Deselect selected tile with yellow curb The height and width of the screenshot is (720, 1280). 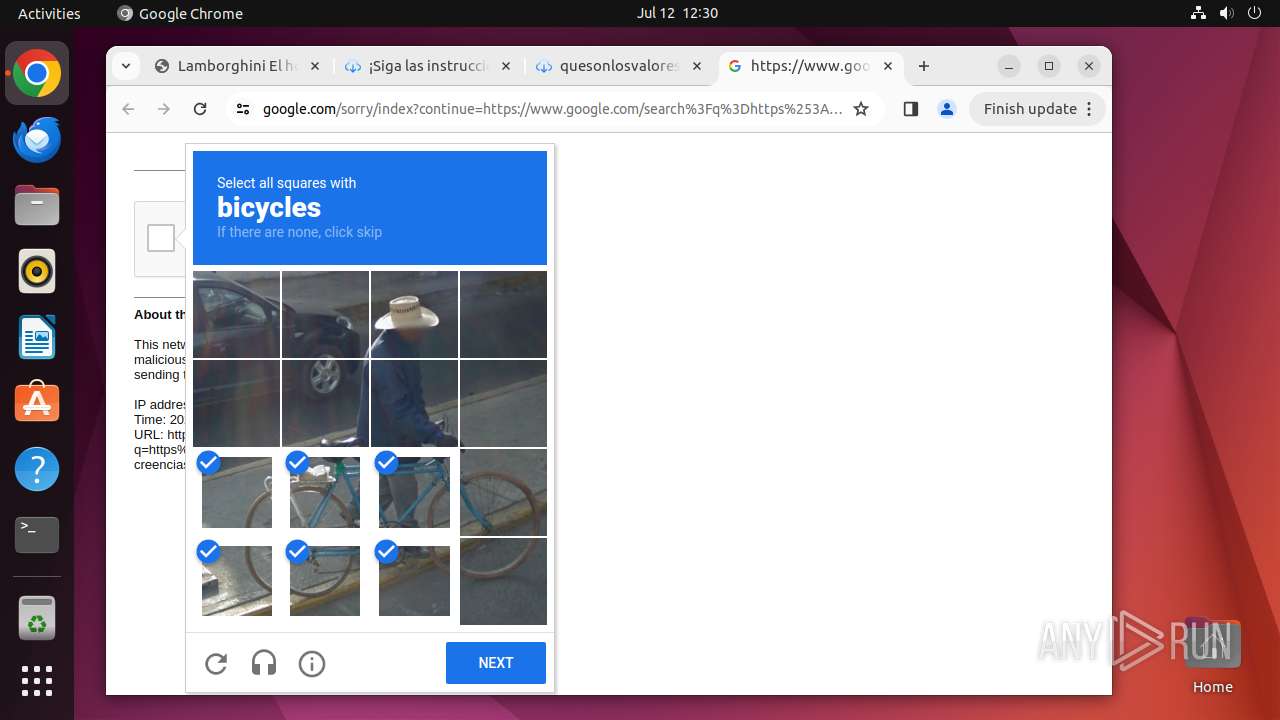(x=414, y=581)
